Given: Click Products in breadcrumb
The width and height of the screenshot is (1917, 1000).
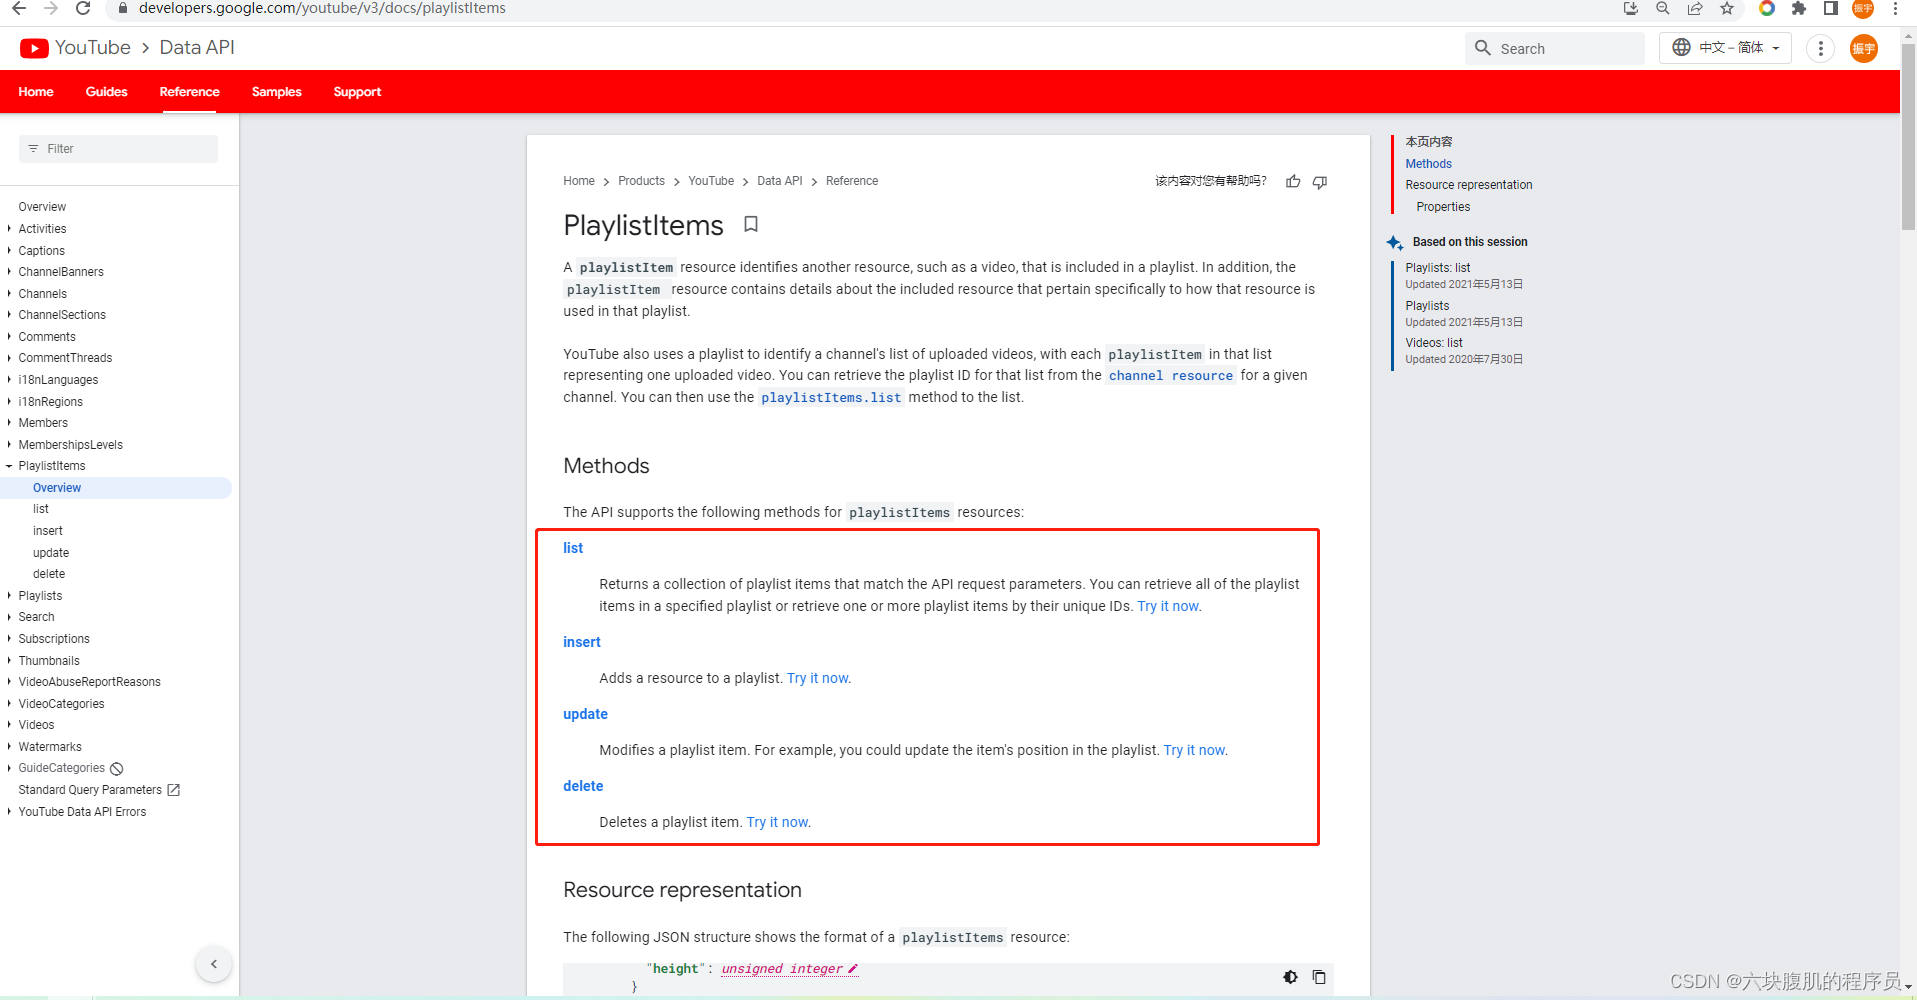Looking at the screenshot, I should tap(641, 181).
